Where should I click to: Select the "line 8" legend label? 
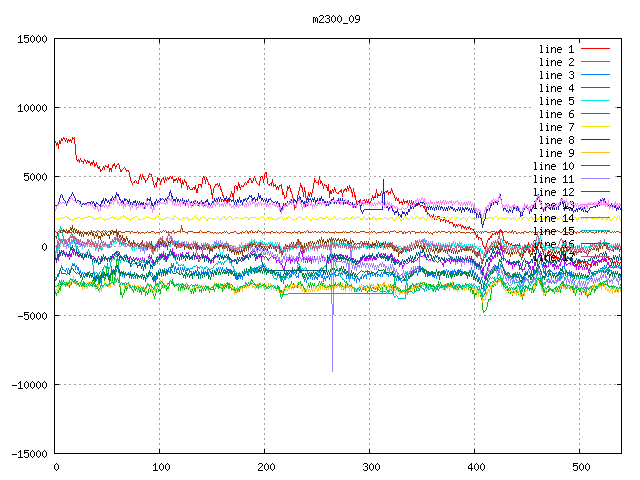coord(557,140)
